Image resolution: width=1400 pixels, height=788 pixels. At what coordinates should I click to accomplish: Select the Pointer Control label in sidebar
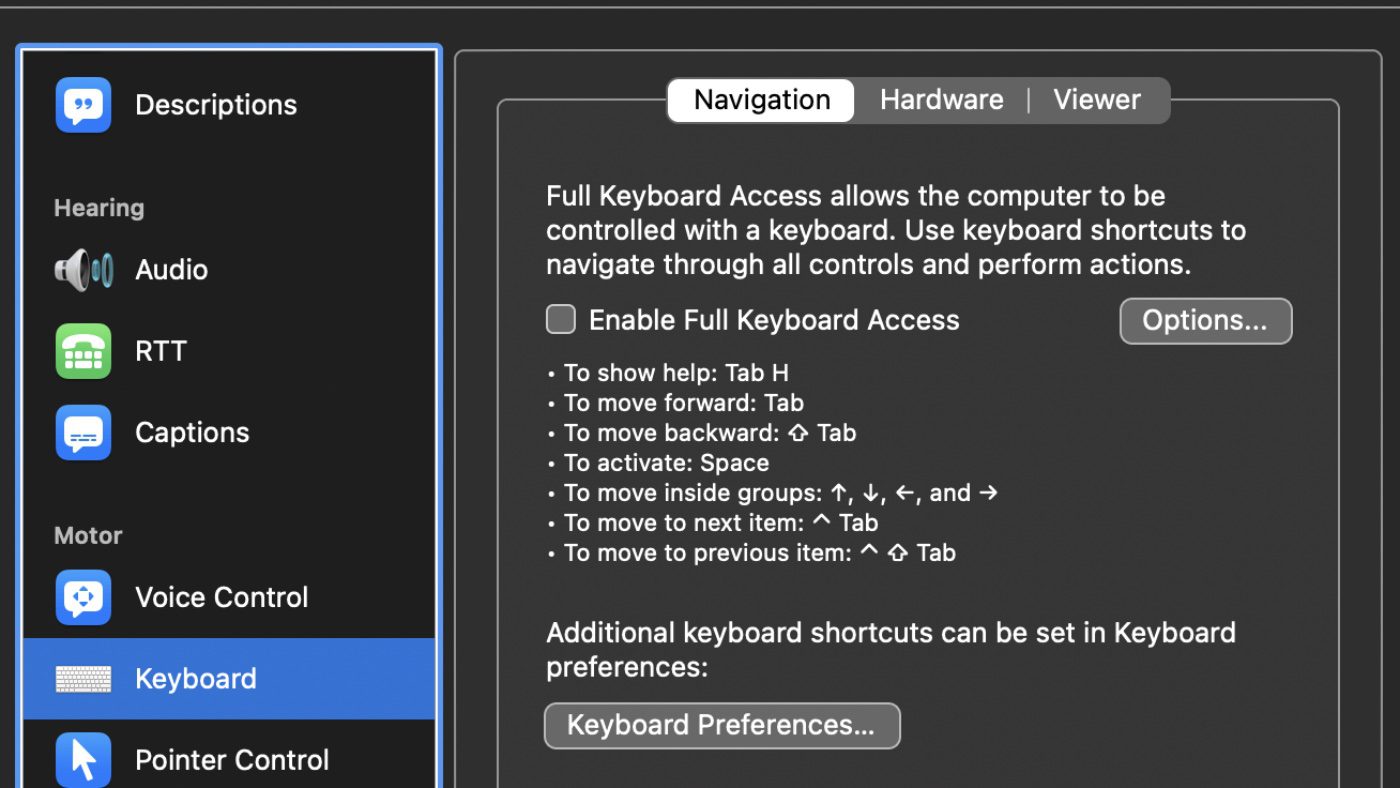(x=232, y=760)
